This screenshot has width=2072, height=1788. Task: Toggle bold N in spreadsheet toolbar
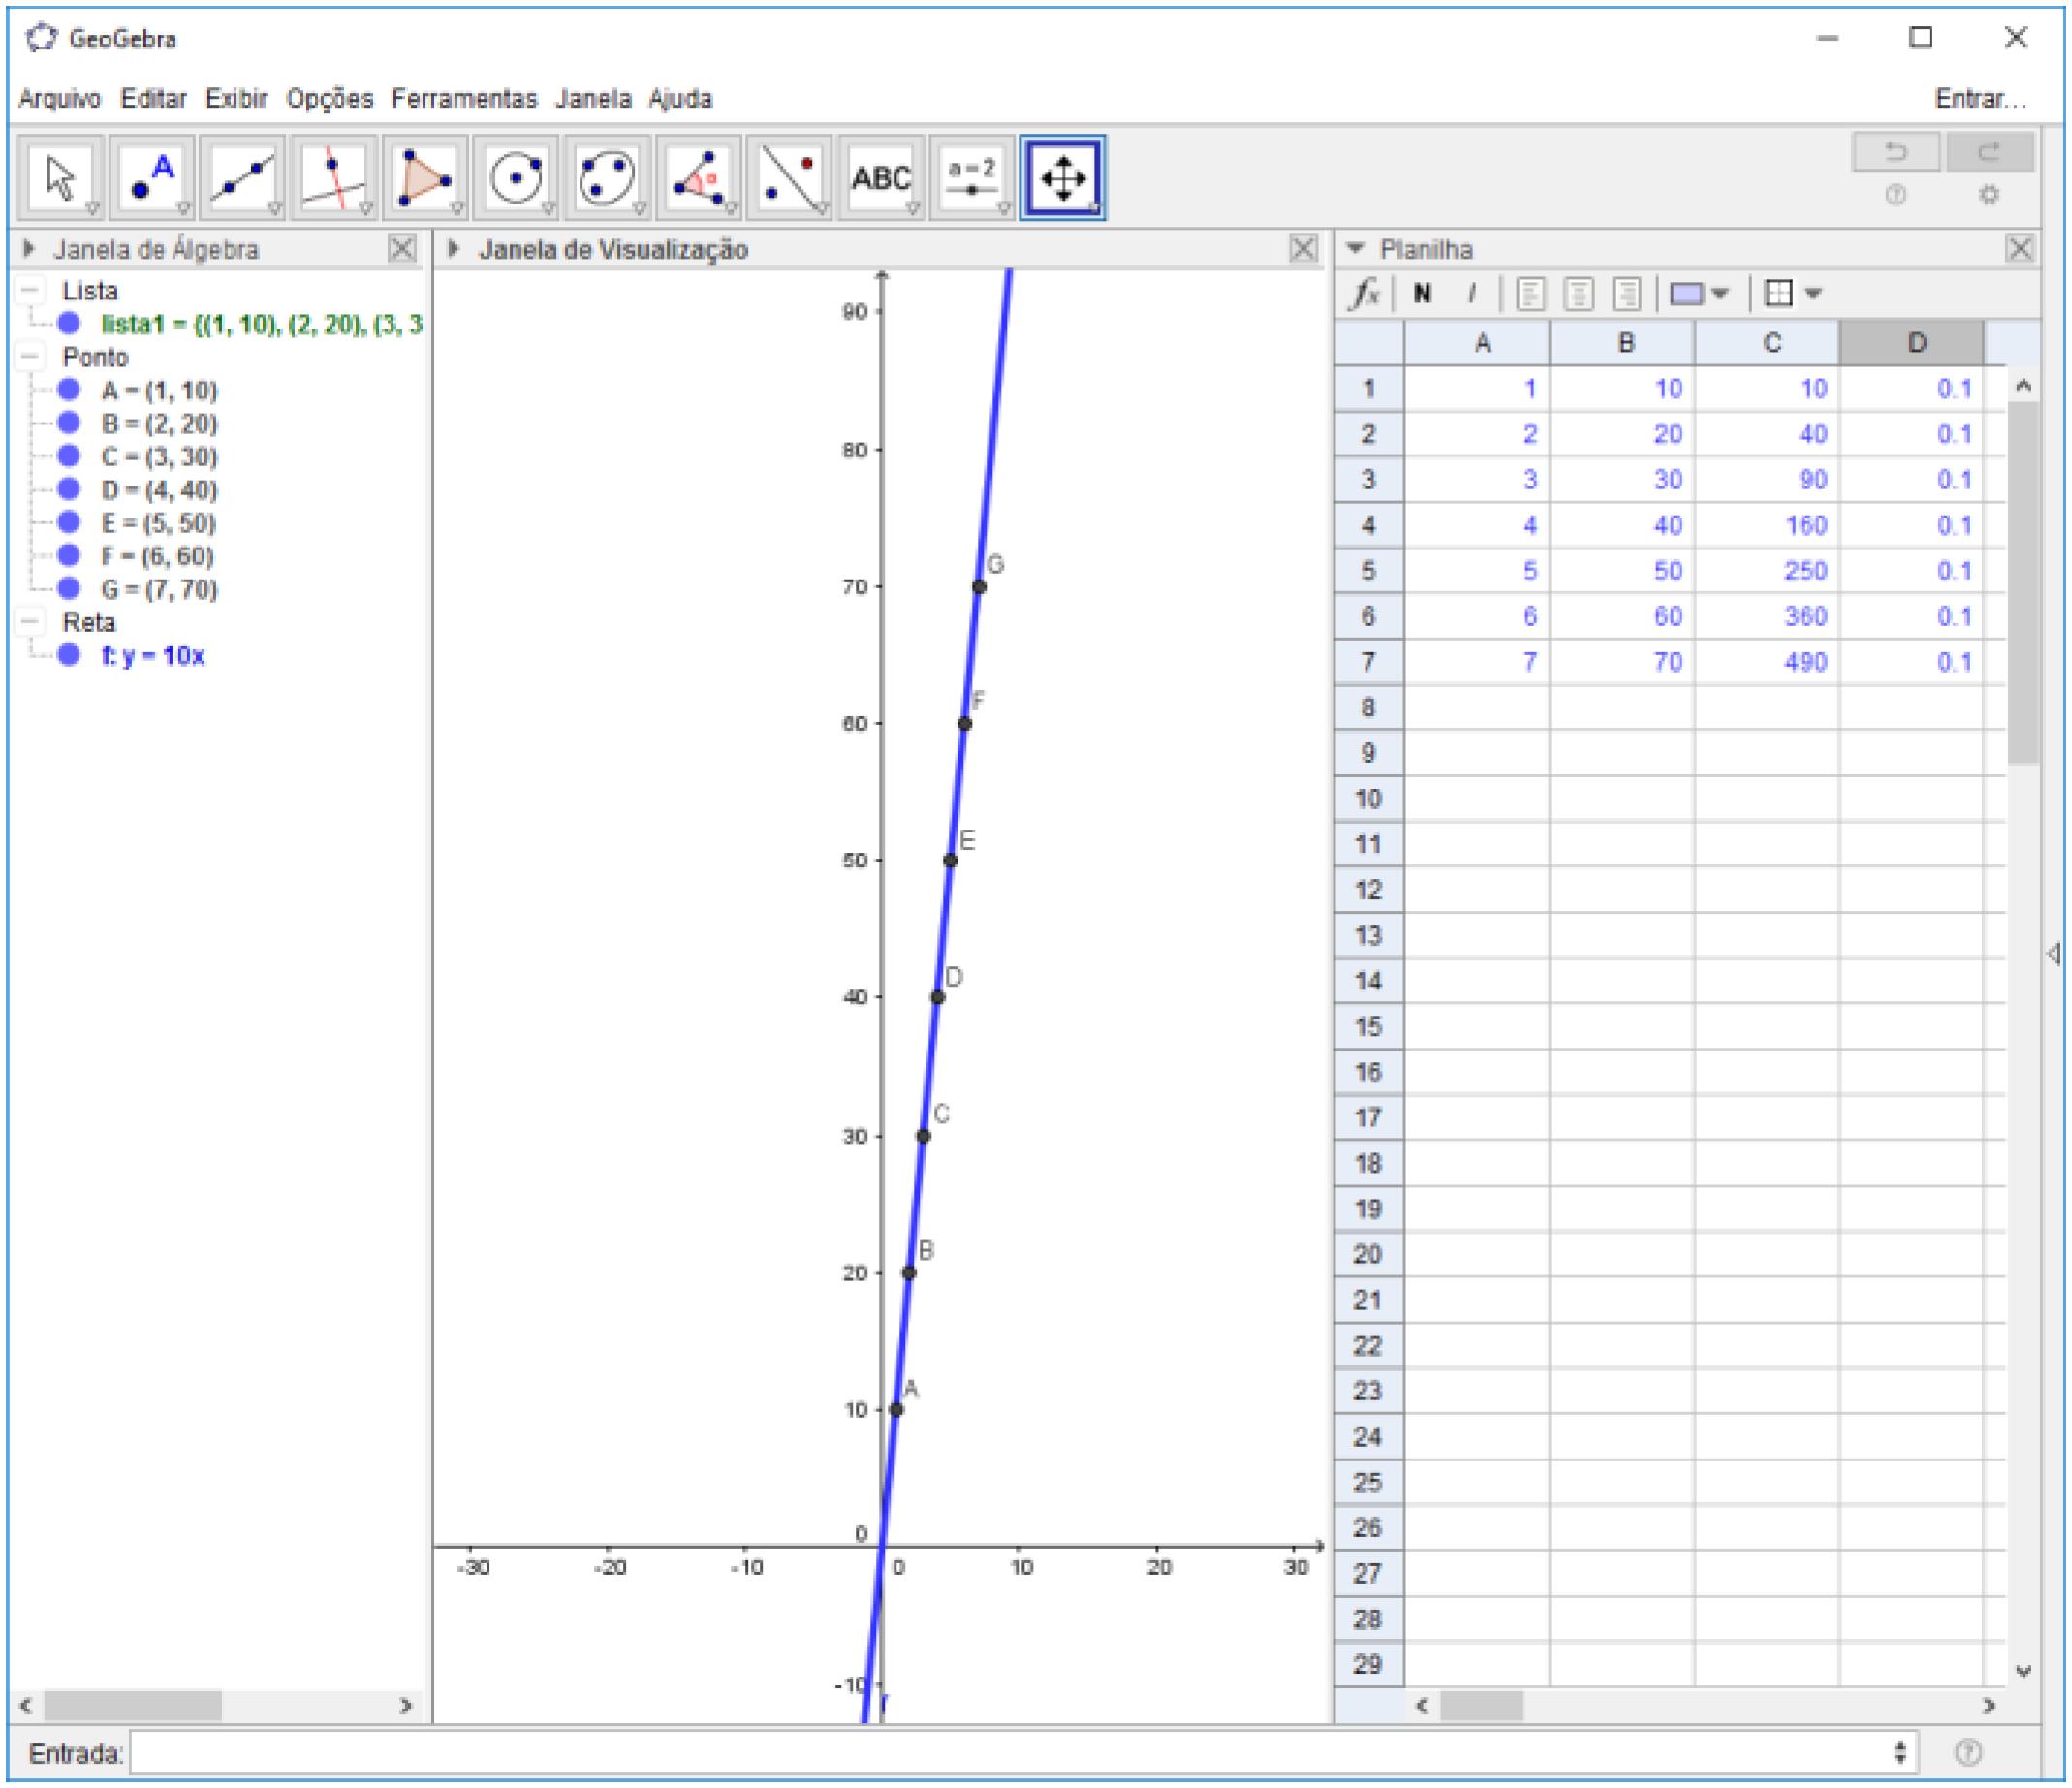click(1422, 294)
